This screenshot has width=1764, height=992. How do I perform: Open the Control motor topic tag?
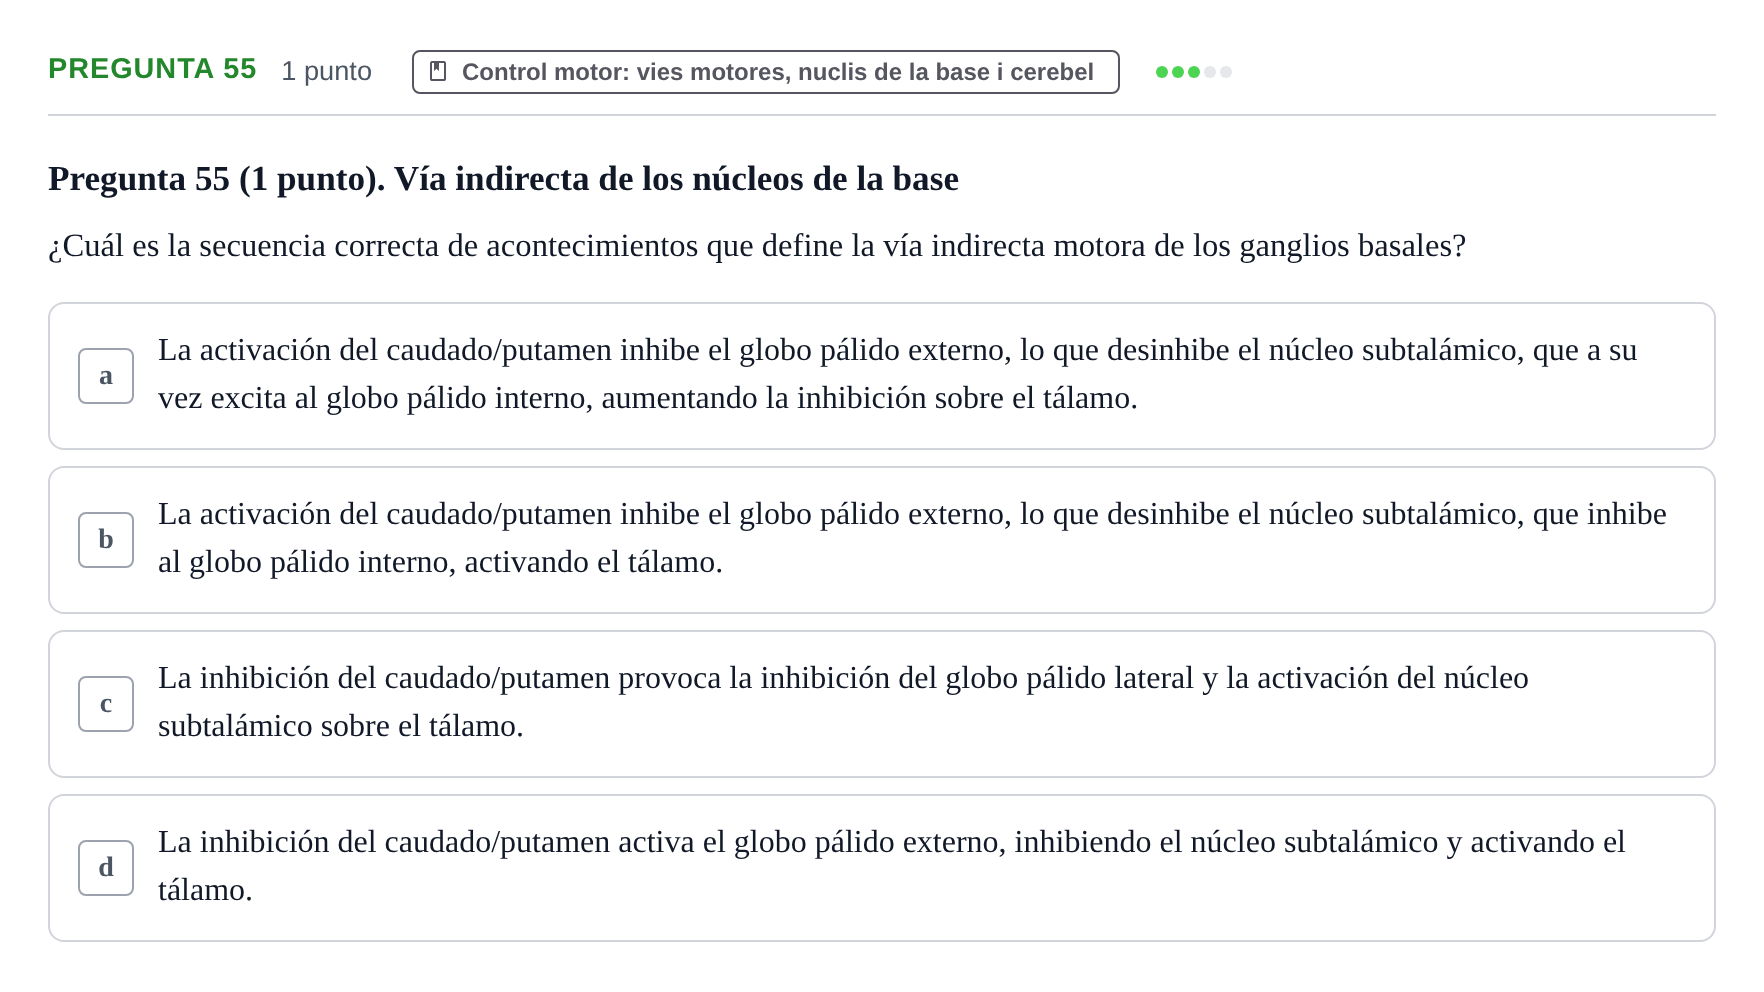click(765, 72)
